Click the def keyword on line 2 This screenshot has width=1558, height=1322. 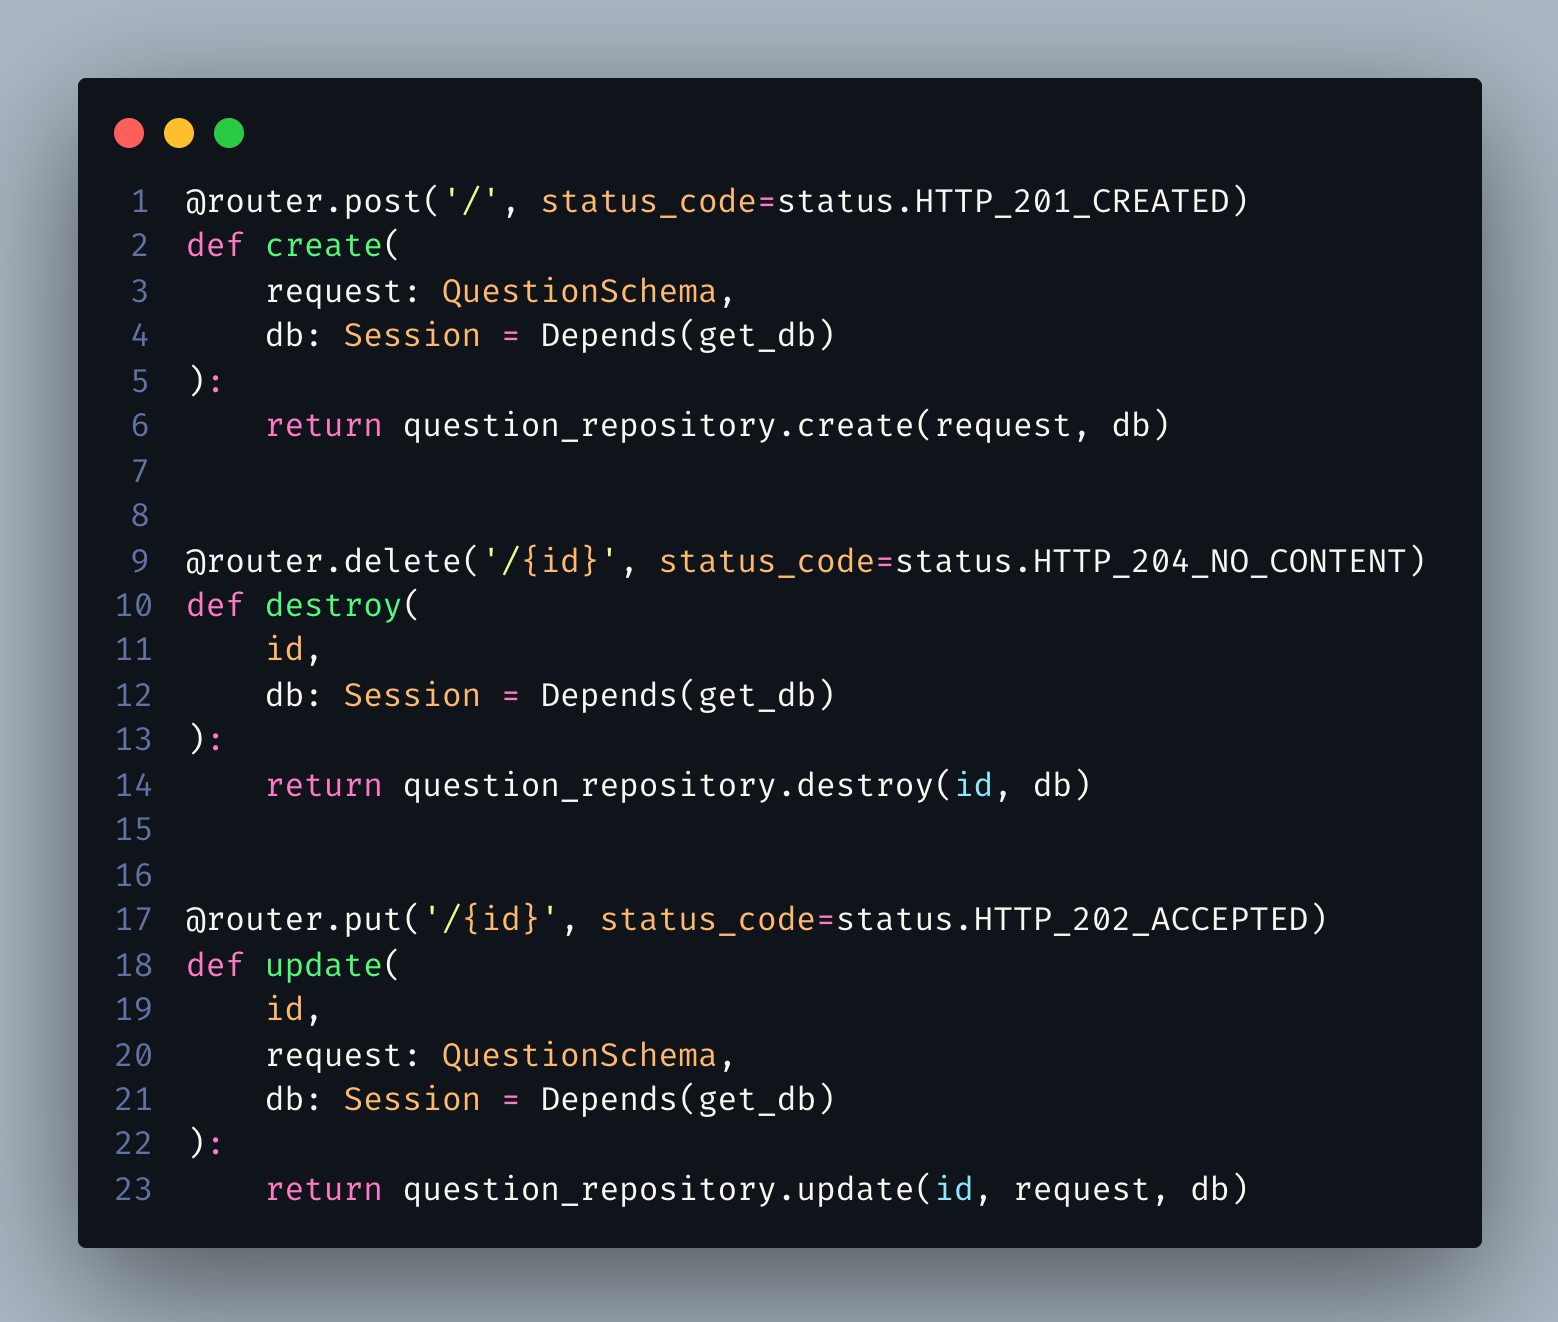point(215,246)
